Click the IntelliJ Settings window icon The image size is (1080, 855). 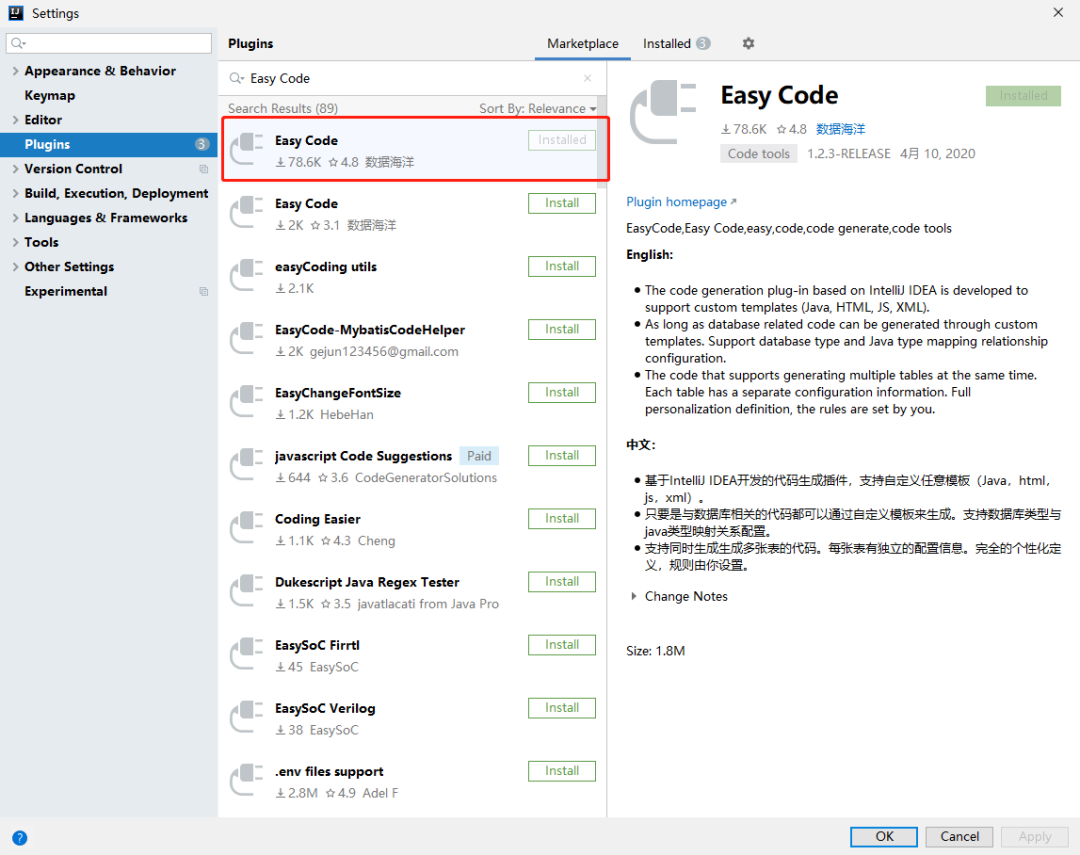coord(16,12)
